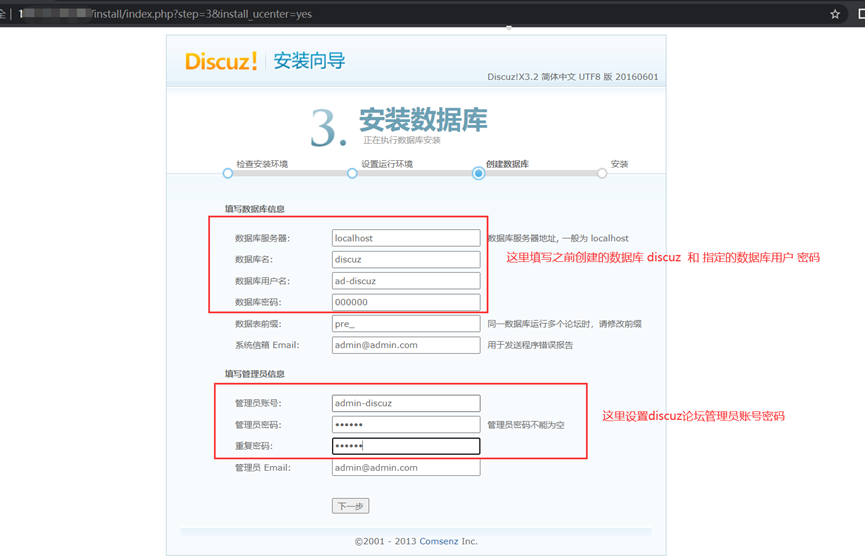Click the 数据表前缀 label
This screenshot has height=558, width=865.
click(x=258, y=324)
